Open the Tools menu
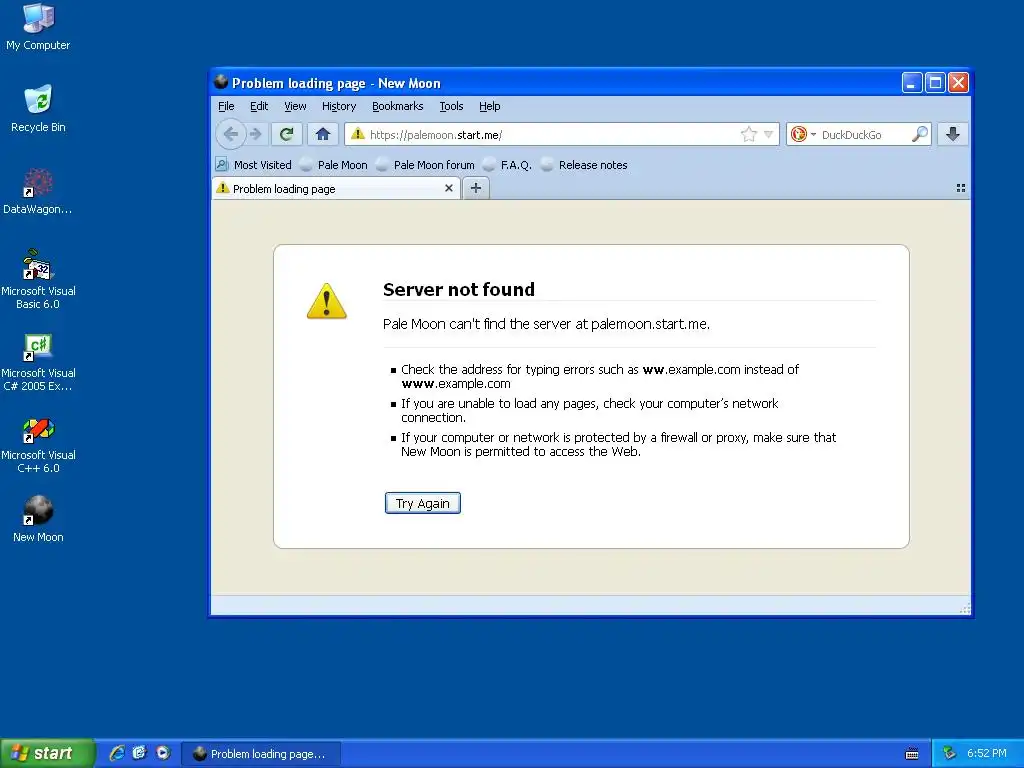Screen dimensions: 1024x768 (x=451, y=106)
